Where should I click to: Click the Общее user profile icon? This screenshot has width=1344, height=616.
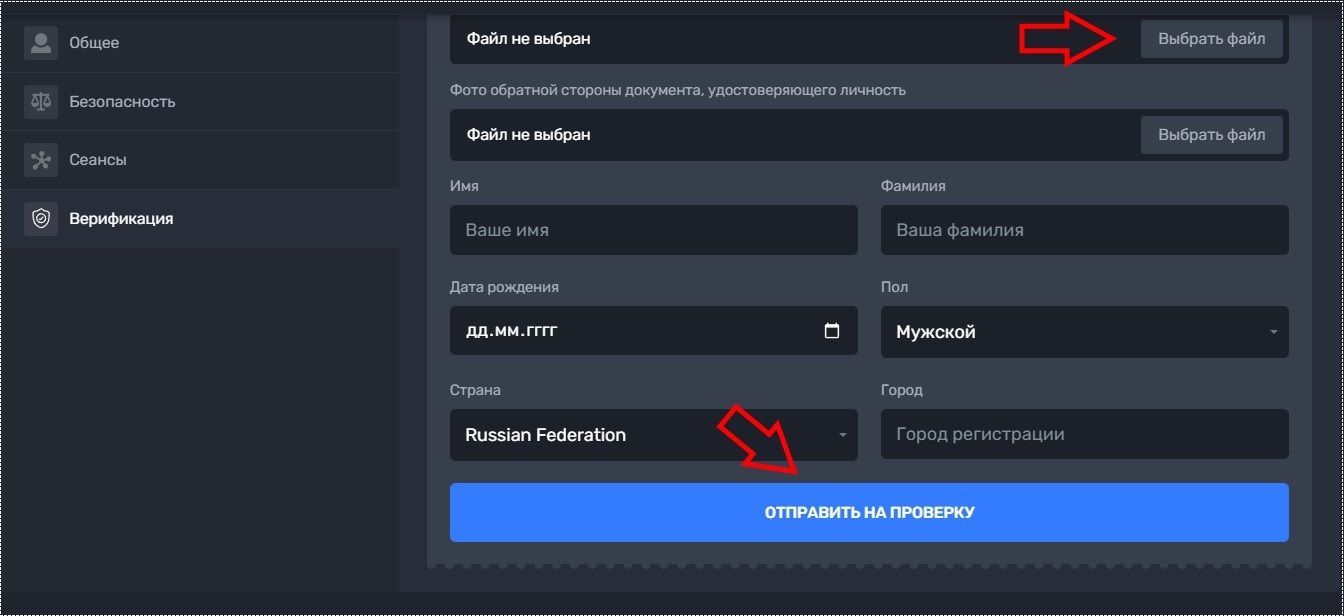[41, 43]
